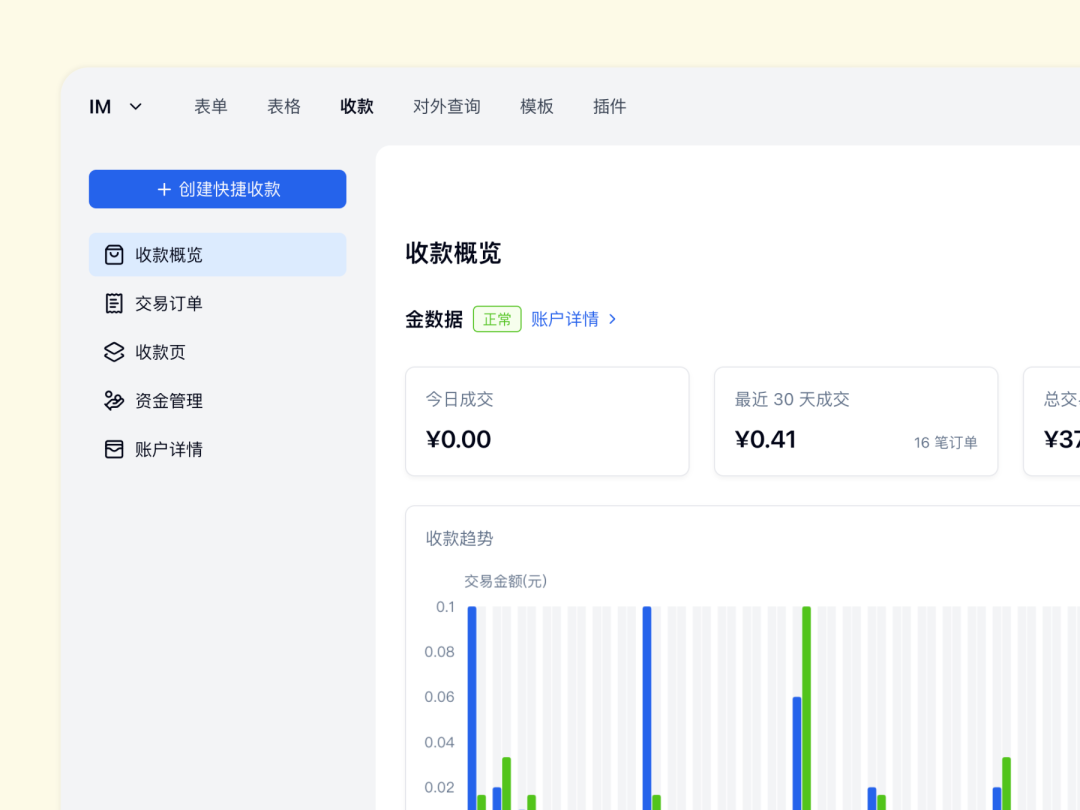Image resolution: width=1080 pixels, height=810 pixels.
Task: Click the ¥0.41 amount
Action: coord(765,439)
